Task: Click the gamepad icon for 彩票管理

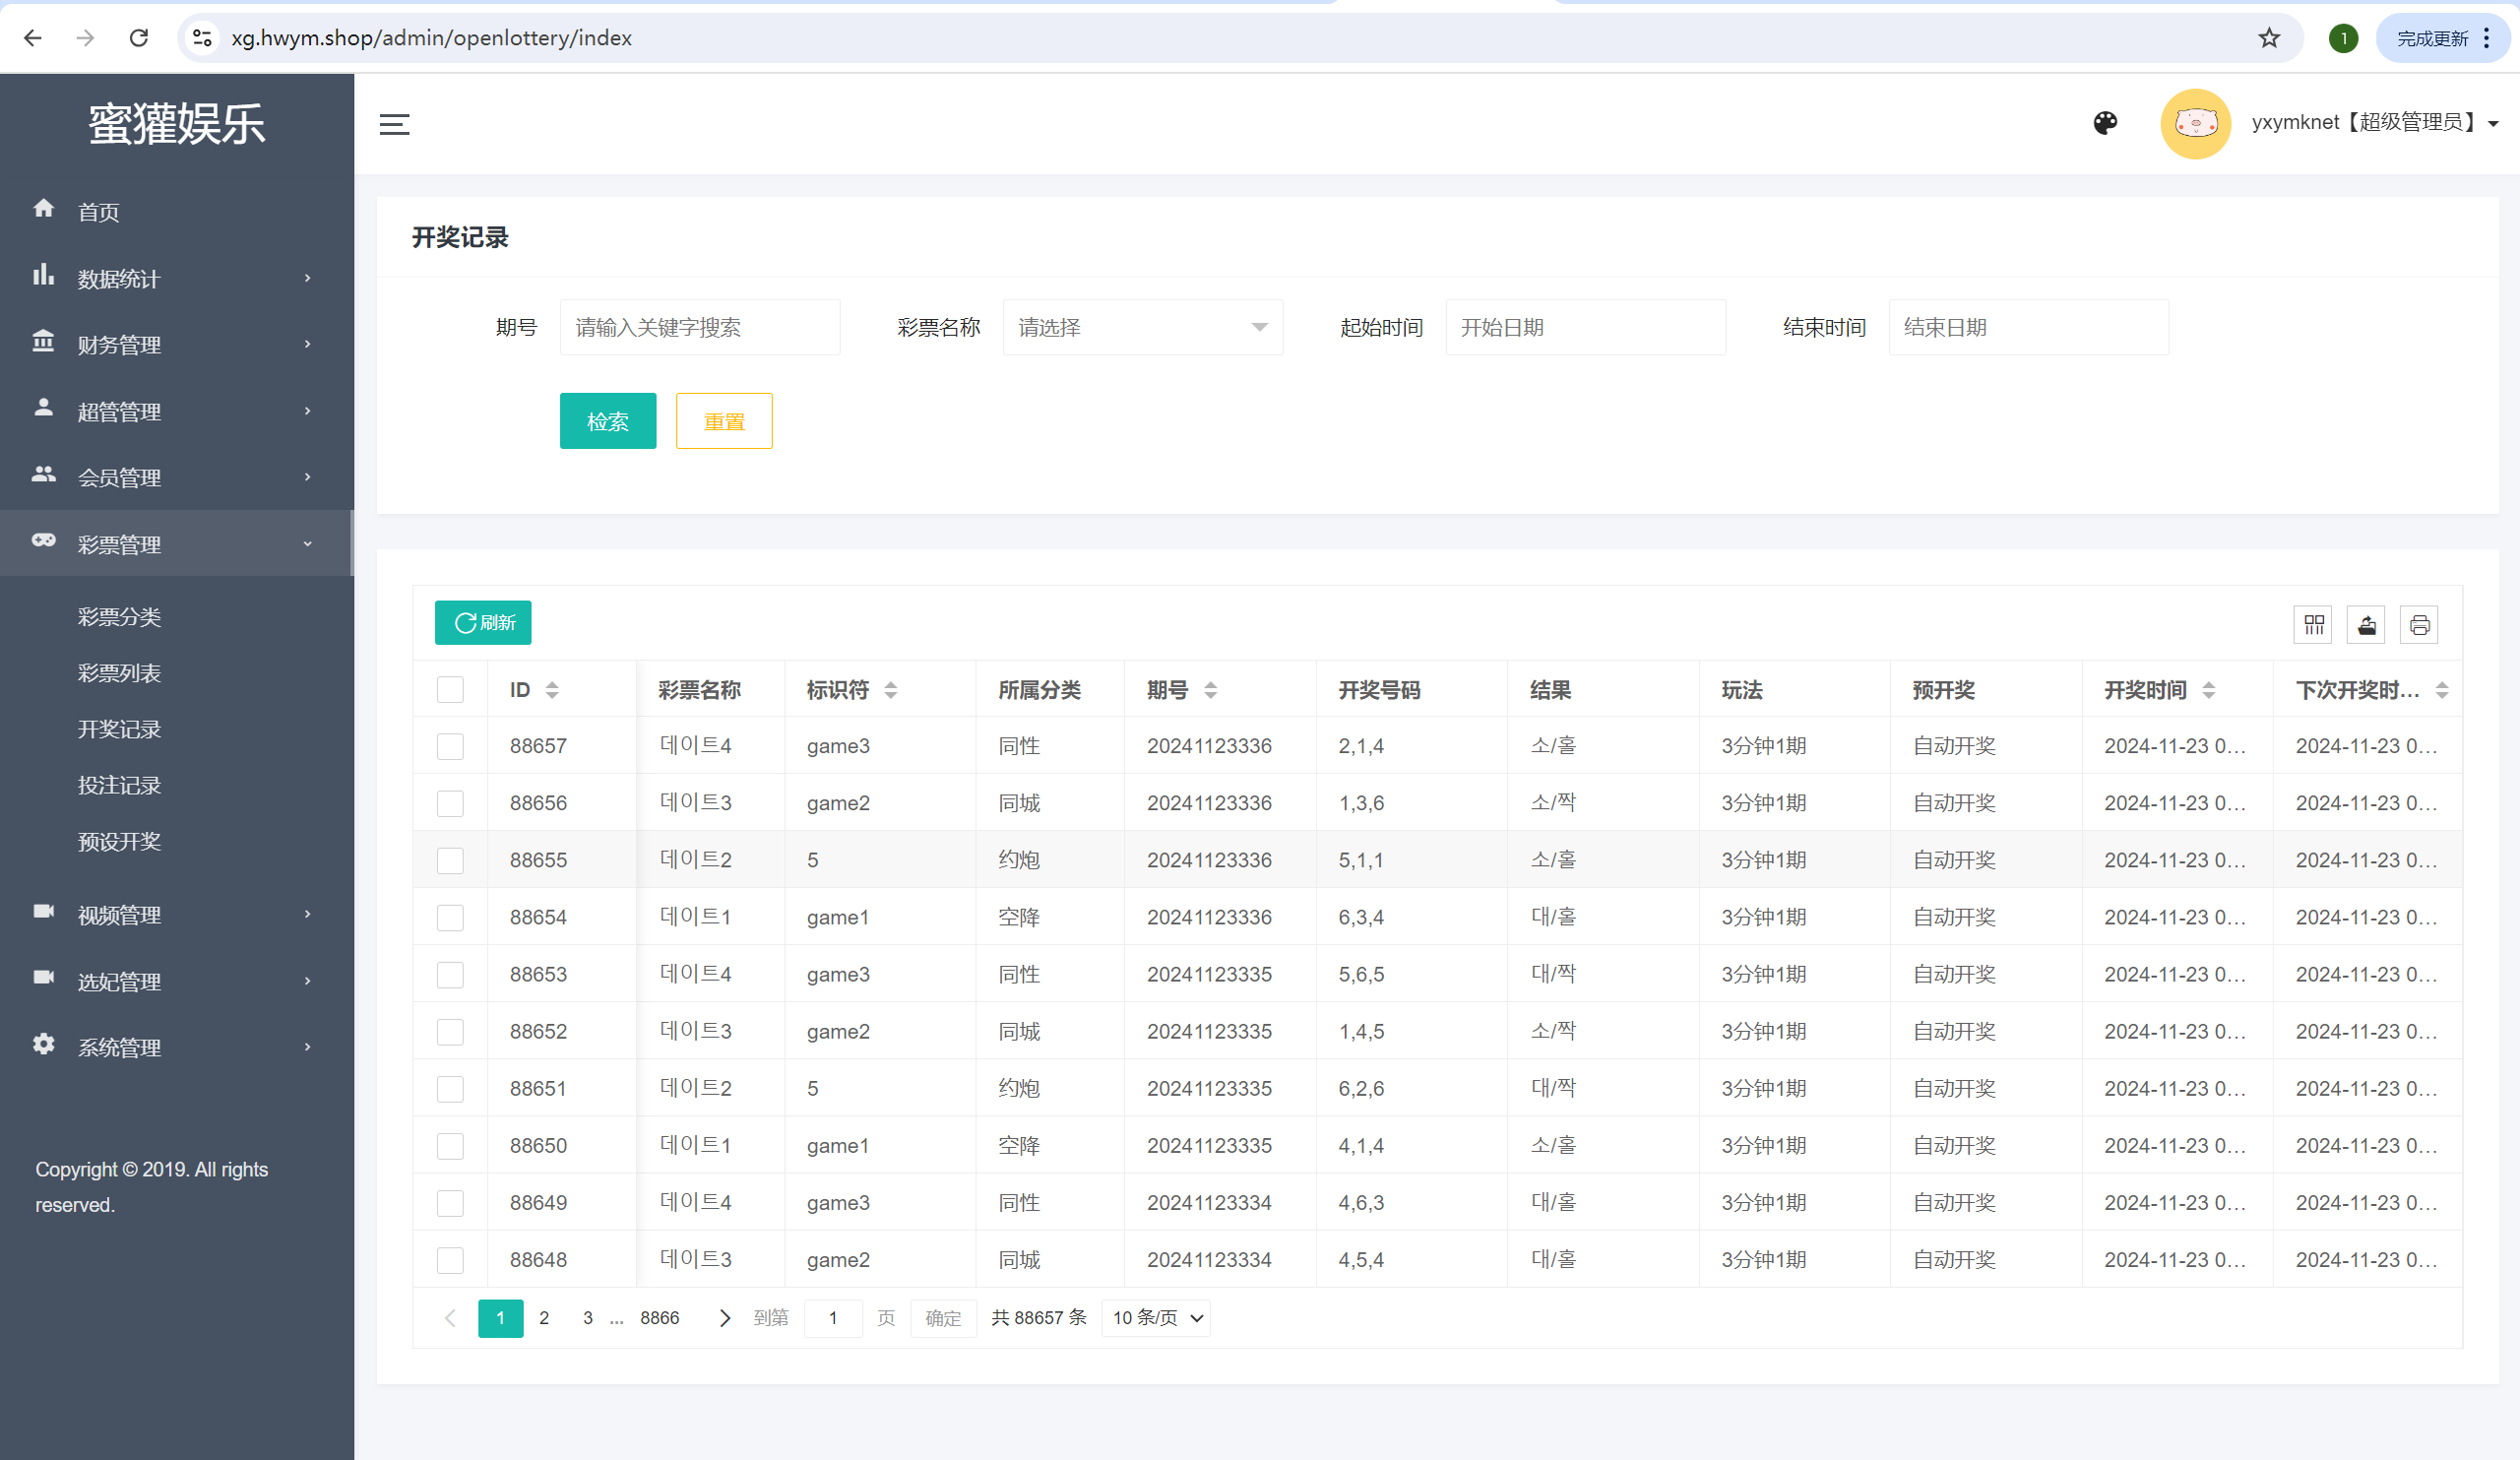Action: coord(43,540)
